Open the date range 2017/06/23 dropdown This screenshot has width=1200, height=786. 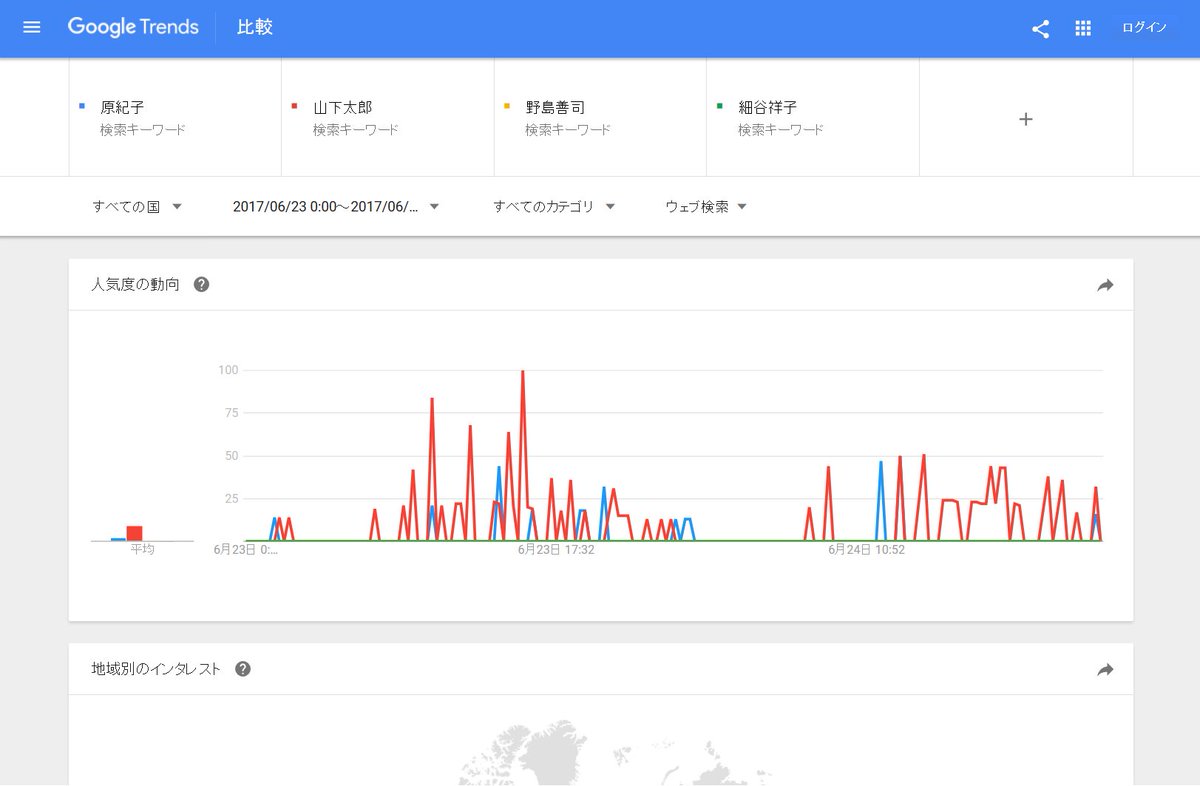pos(336,207)
